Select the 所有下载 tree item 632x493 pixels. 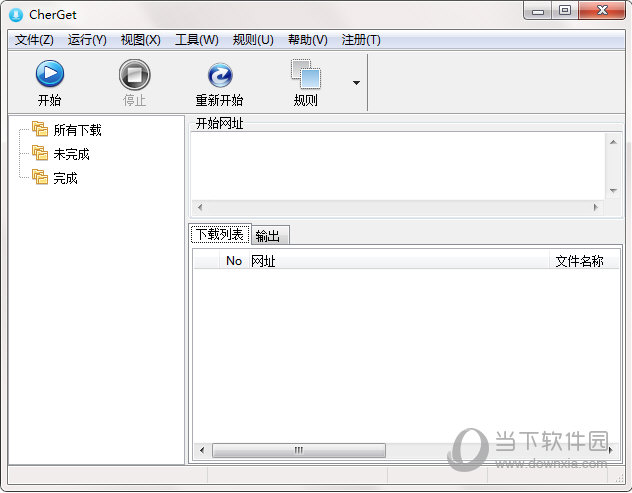77,130
